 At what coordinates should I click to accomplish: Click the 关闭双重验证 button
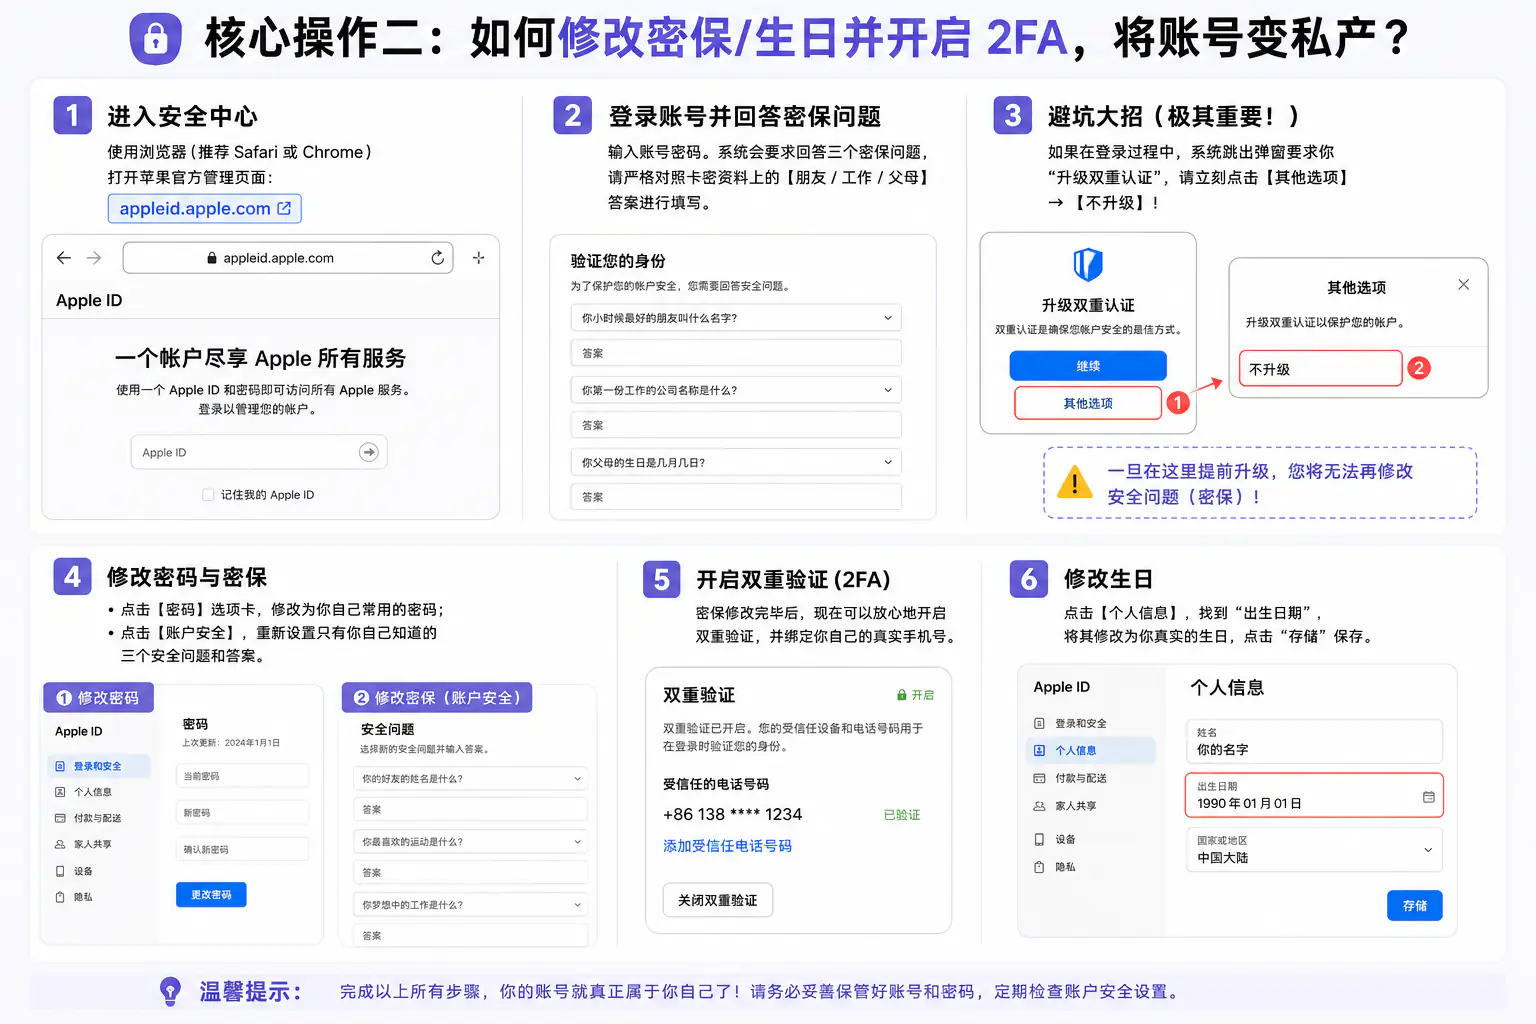point(718,900)
